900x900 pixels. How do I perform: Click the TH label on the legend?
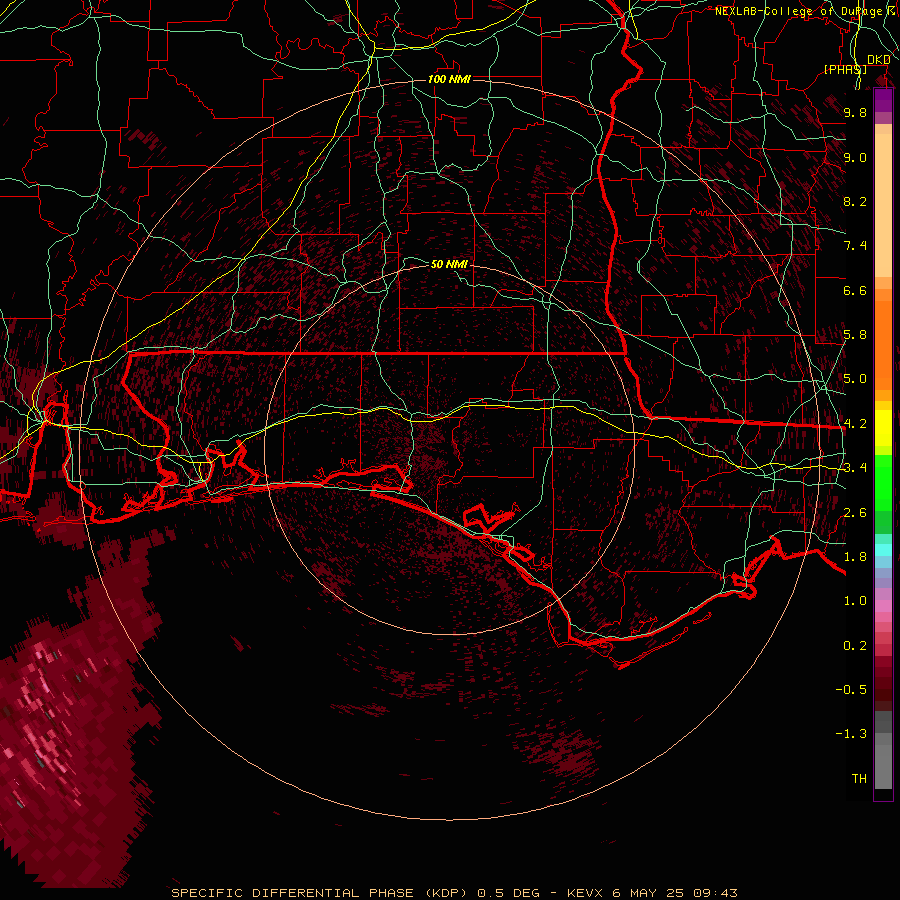coord(859,779)
